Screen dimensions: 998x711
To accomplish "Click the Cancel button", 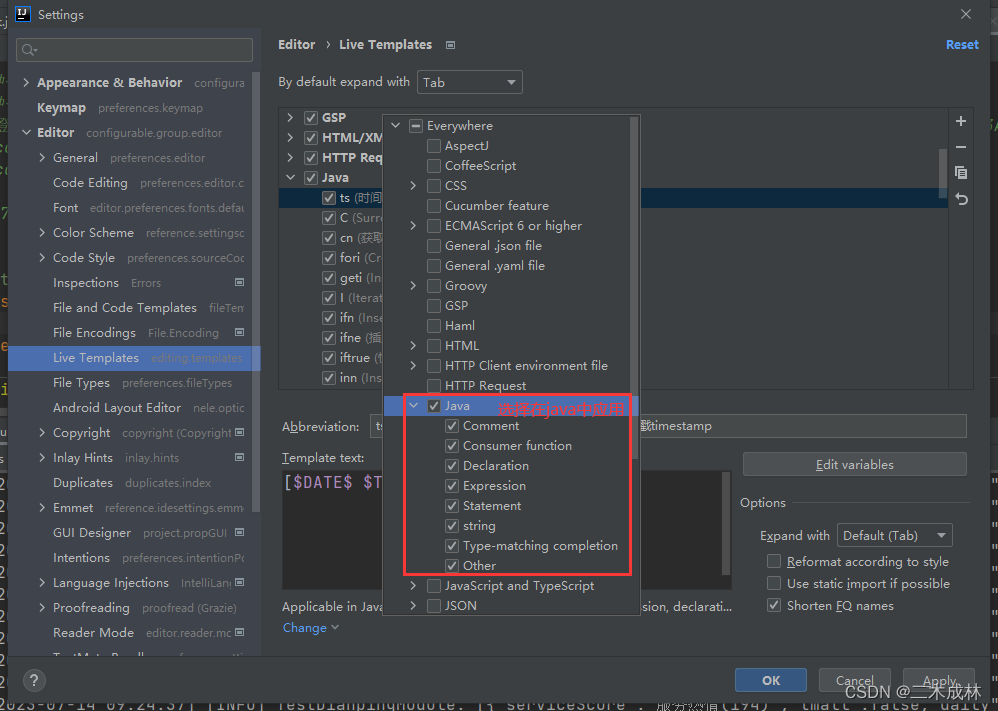I will tap(854, 680).
